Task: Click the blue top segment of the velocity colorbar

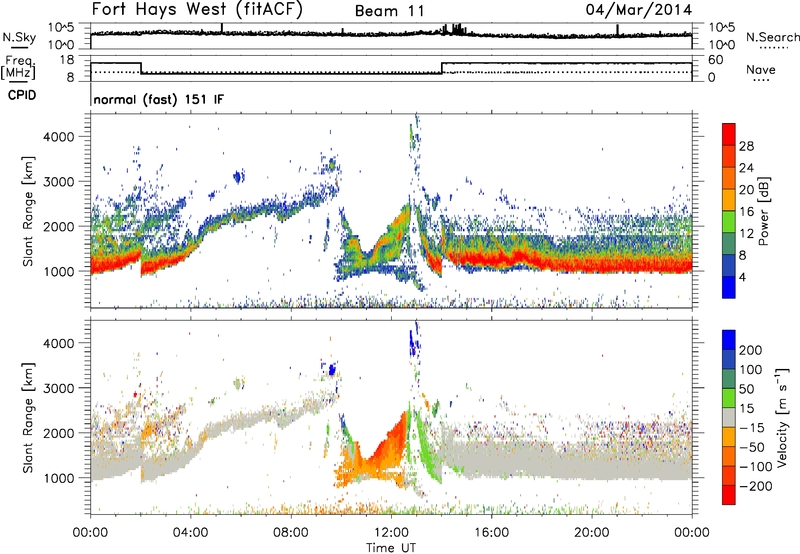Action: pos(729,340)
